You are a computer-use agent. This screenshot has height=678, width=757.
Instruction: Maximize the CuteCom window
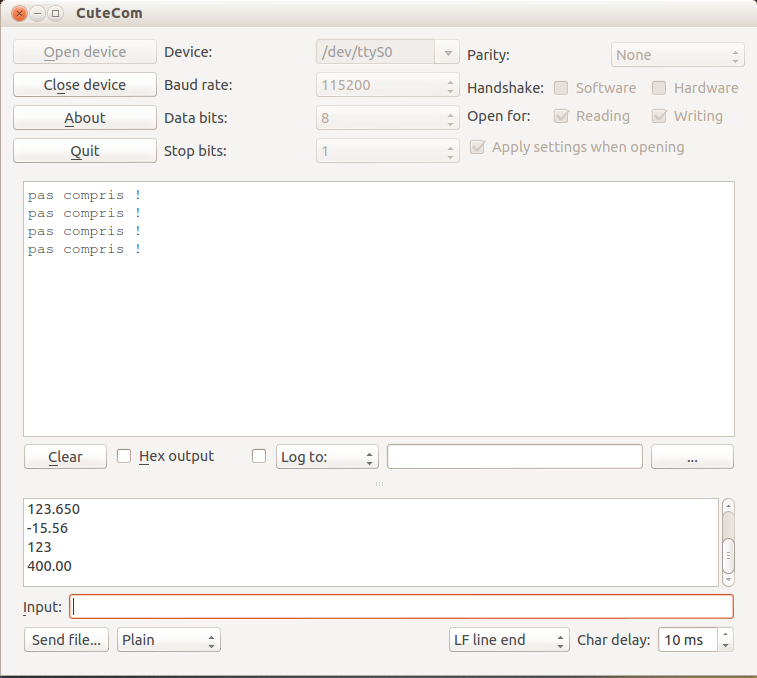click(56, 13)
